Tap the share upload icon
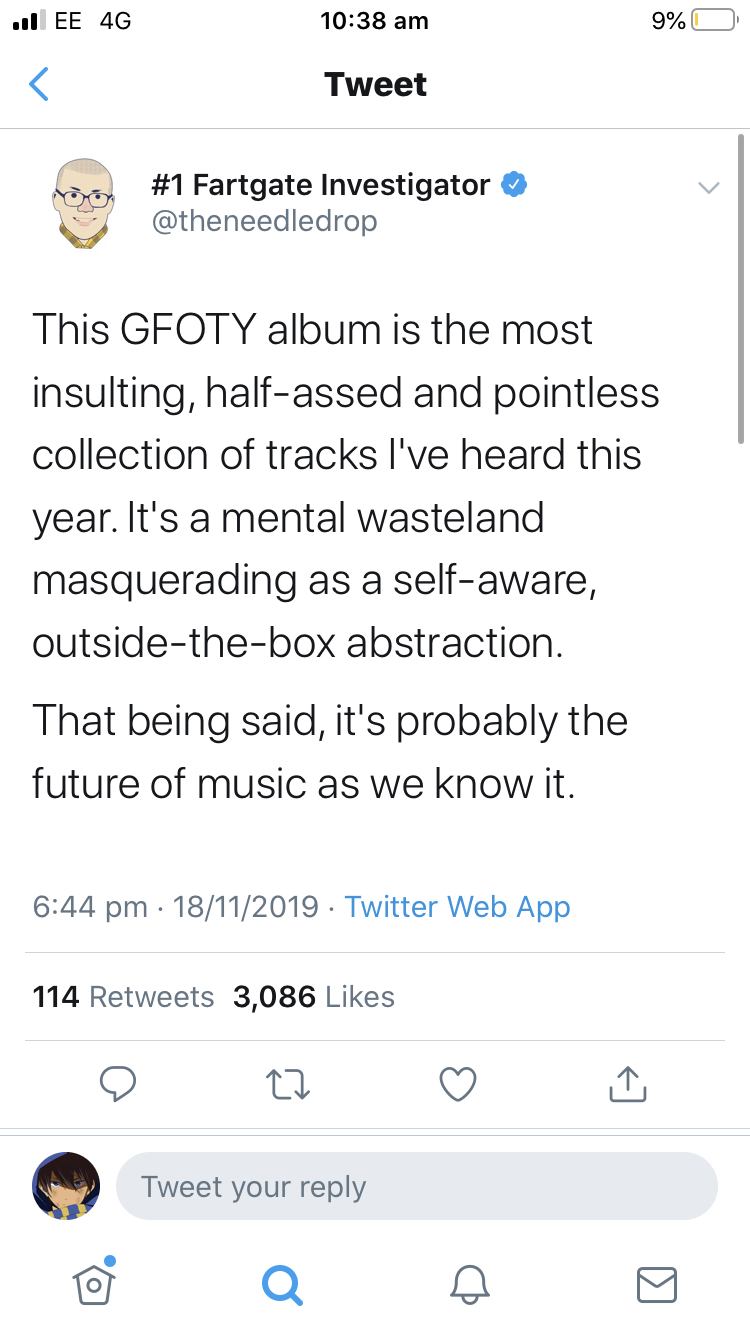Image resolution: width=750 pixels, height=1334 pixels. point(628,1083)
